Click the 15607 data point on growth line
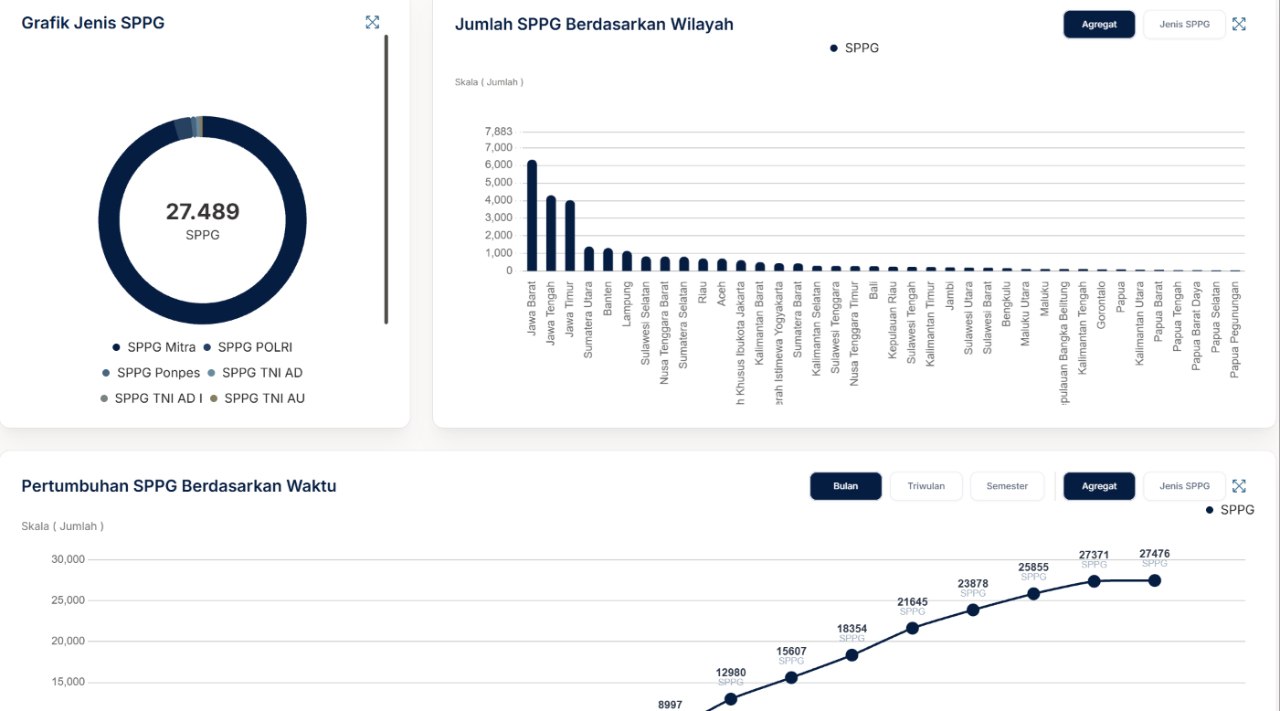Screen dimensions: 1280x711 (x=791, y=677)
